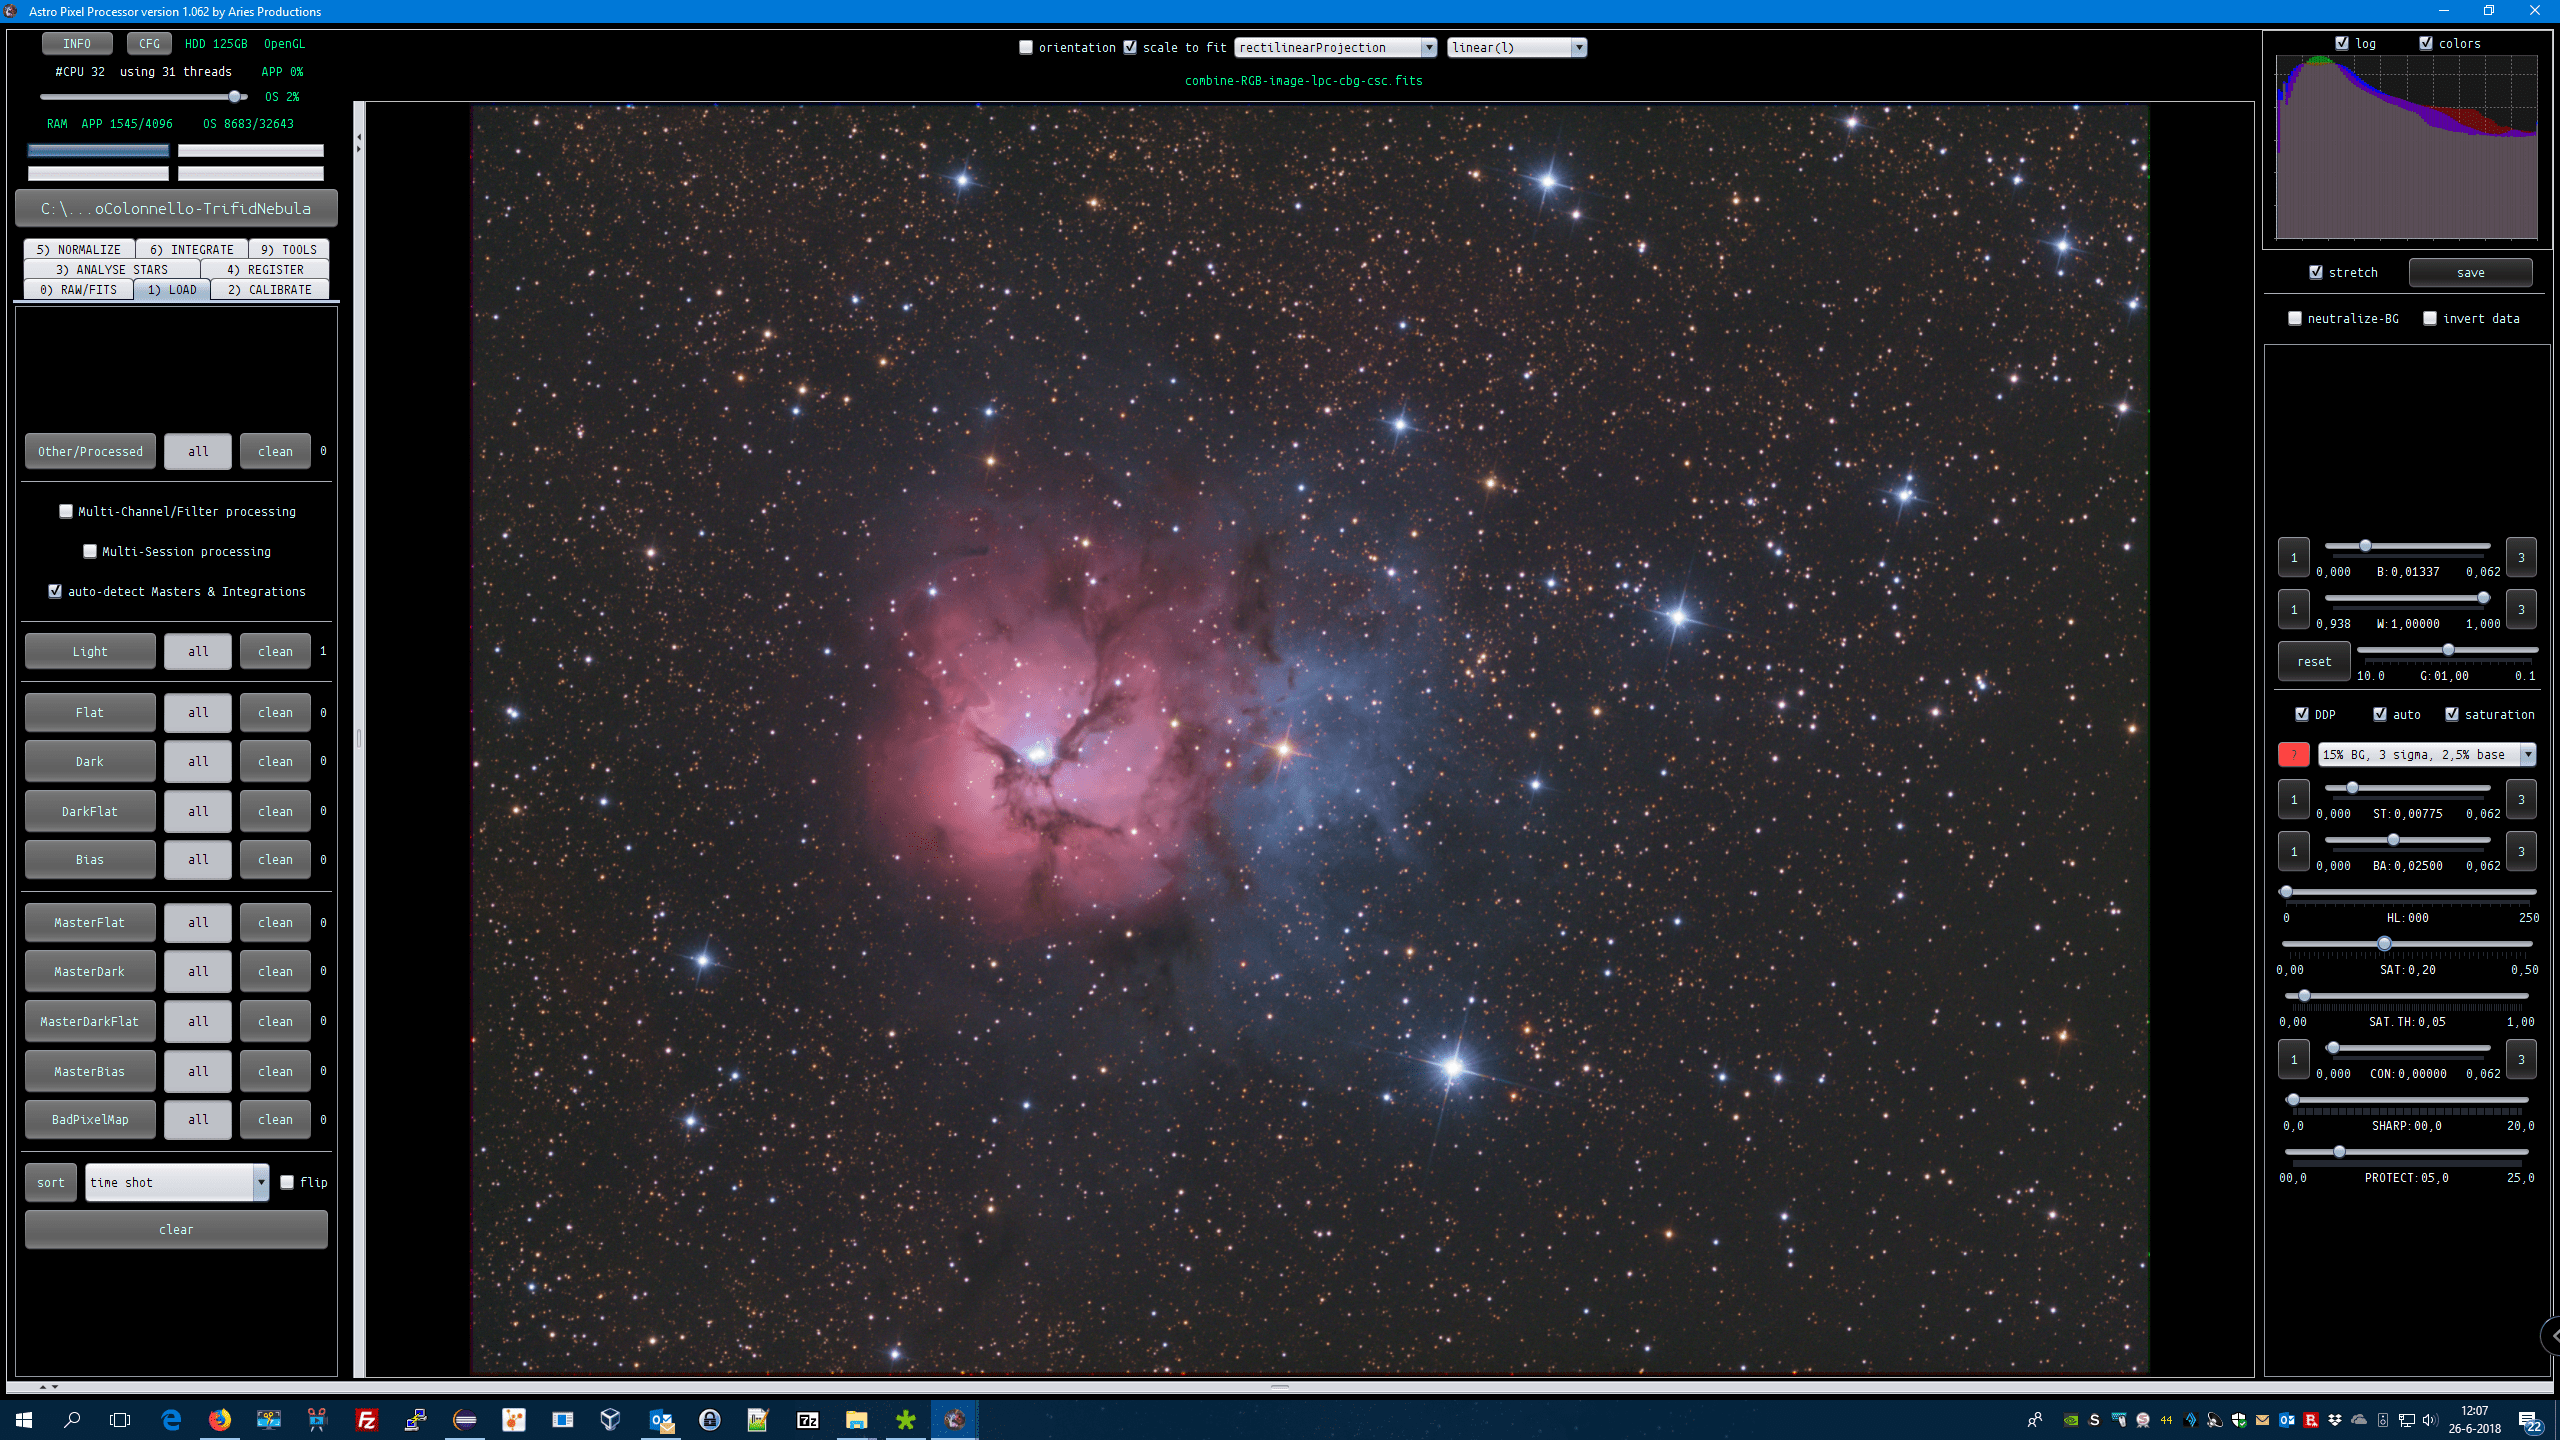Click the red DDP preset help button
2560x1440 pixels.
[2293, 755]
